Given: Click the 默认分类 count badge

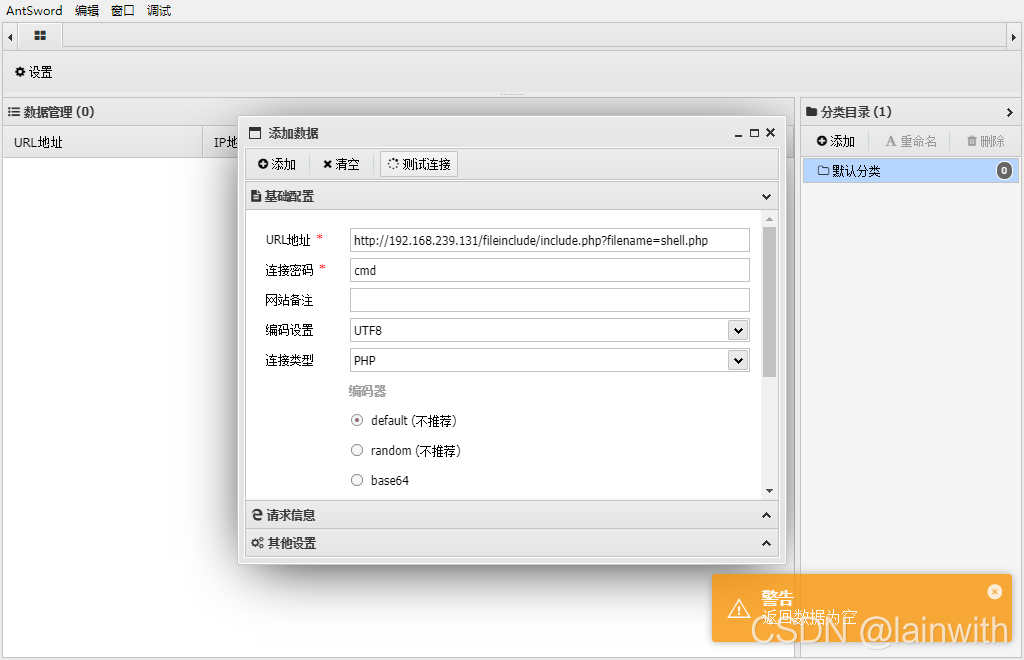Looking at the screenshot, I should pos(1004,171).
